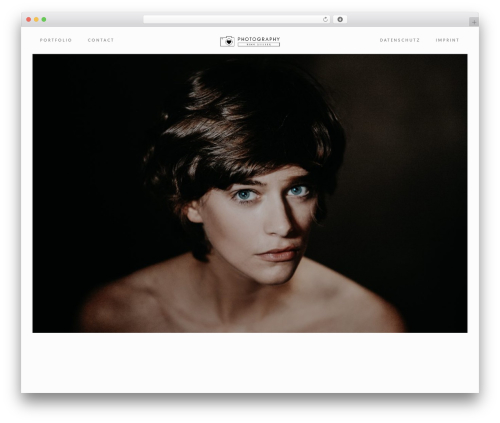Open the Imprint page
Screen dimensions: 500x423
click(x=447, y=40)
